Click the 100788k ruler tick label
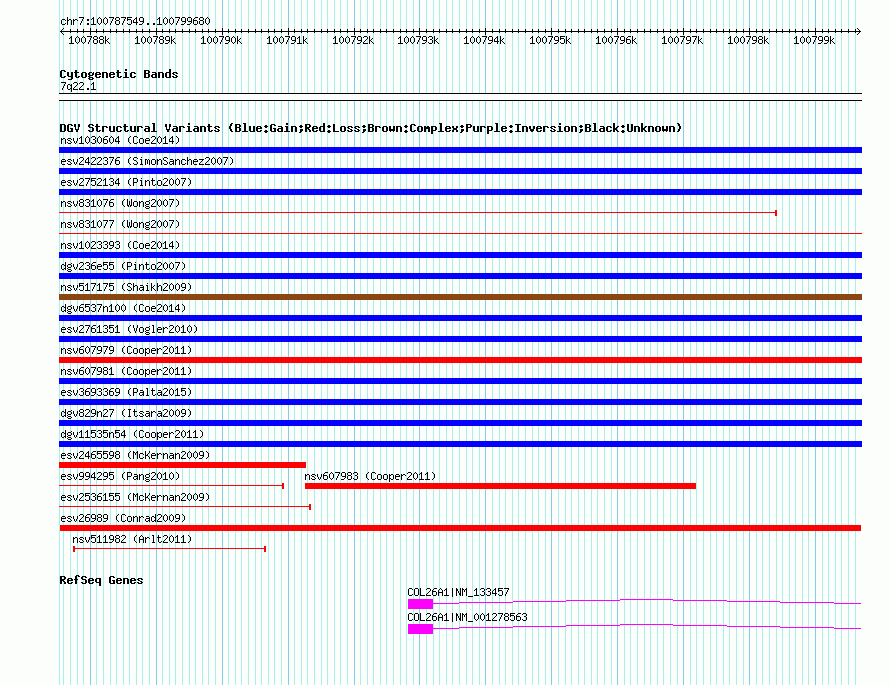This screenshot has height=685, width=890. point(89,40)
